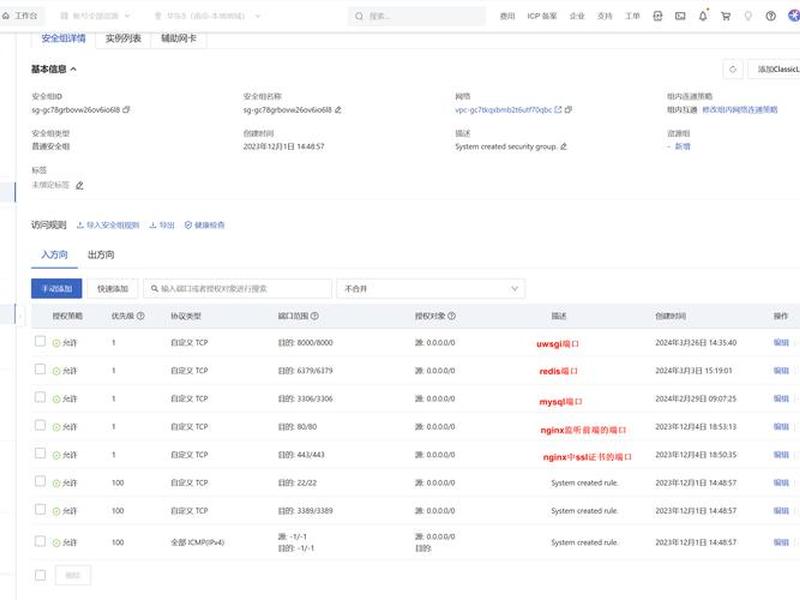The height and width of the screenshot is (600, 800).
Task: Open the ICP 备案 menu
Action: [542, 16]
